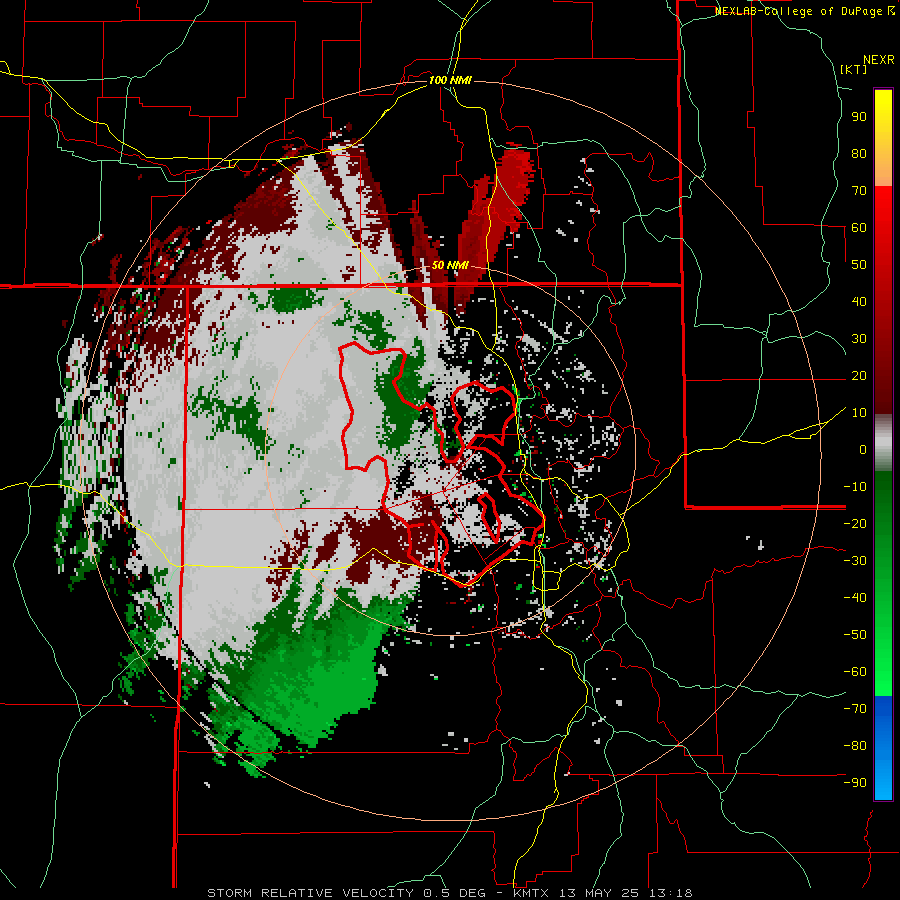
Task: Click the -40 value on the velocity scale
Action: tap(855, 598)
